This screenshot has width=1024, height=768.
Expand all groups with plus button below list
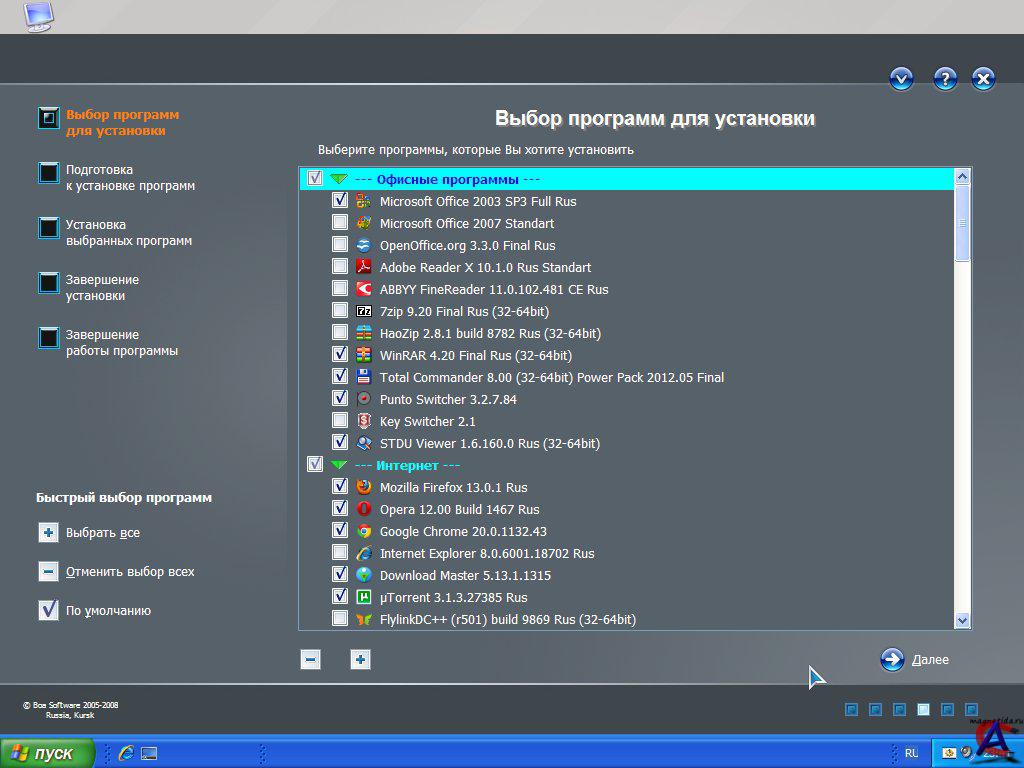[361, 659]
